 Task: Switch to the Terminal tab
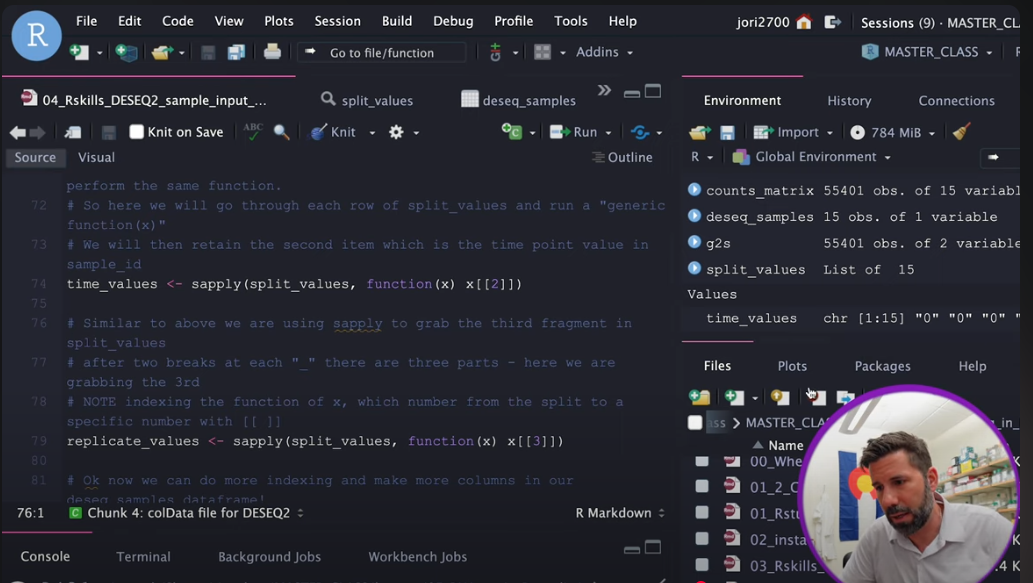[143, 557]
